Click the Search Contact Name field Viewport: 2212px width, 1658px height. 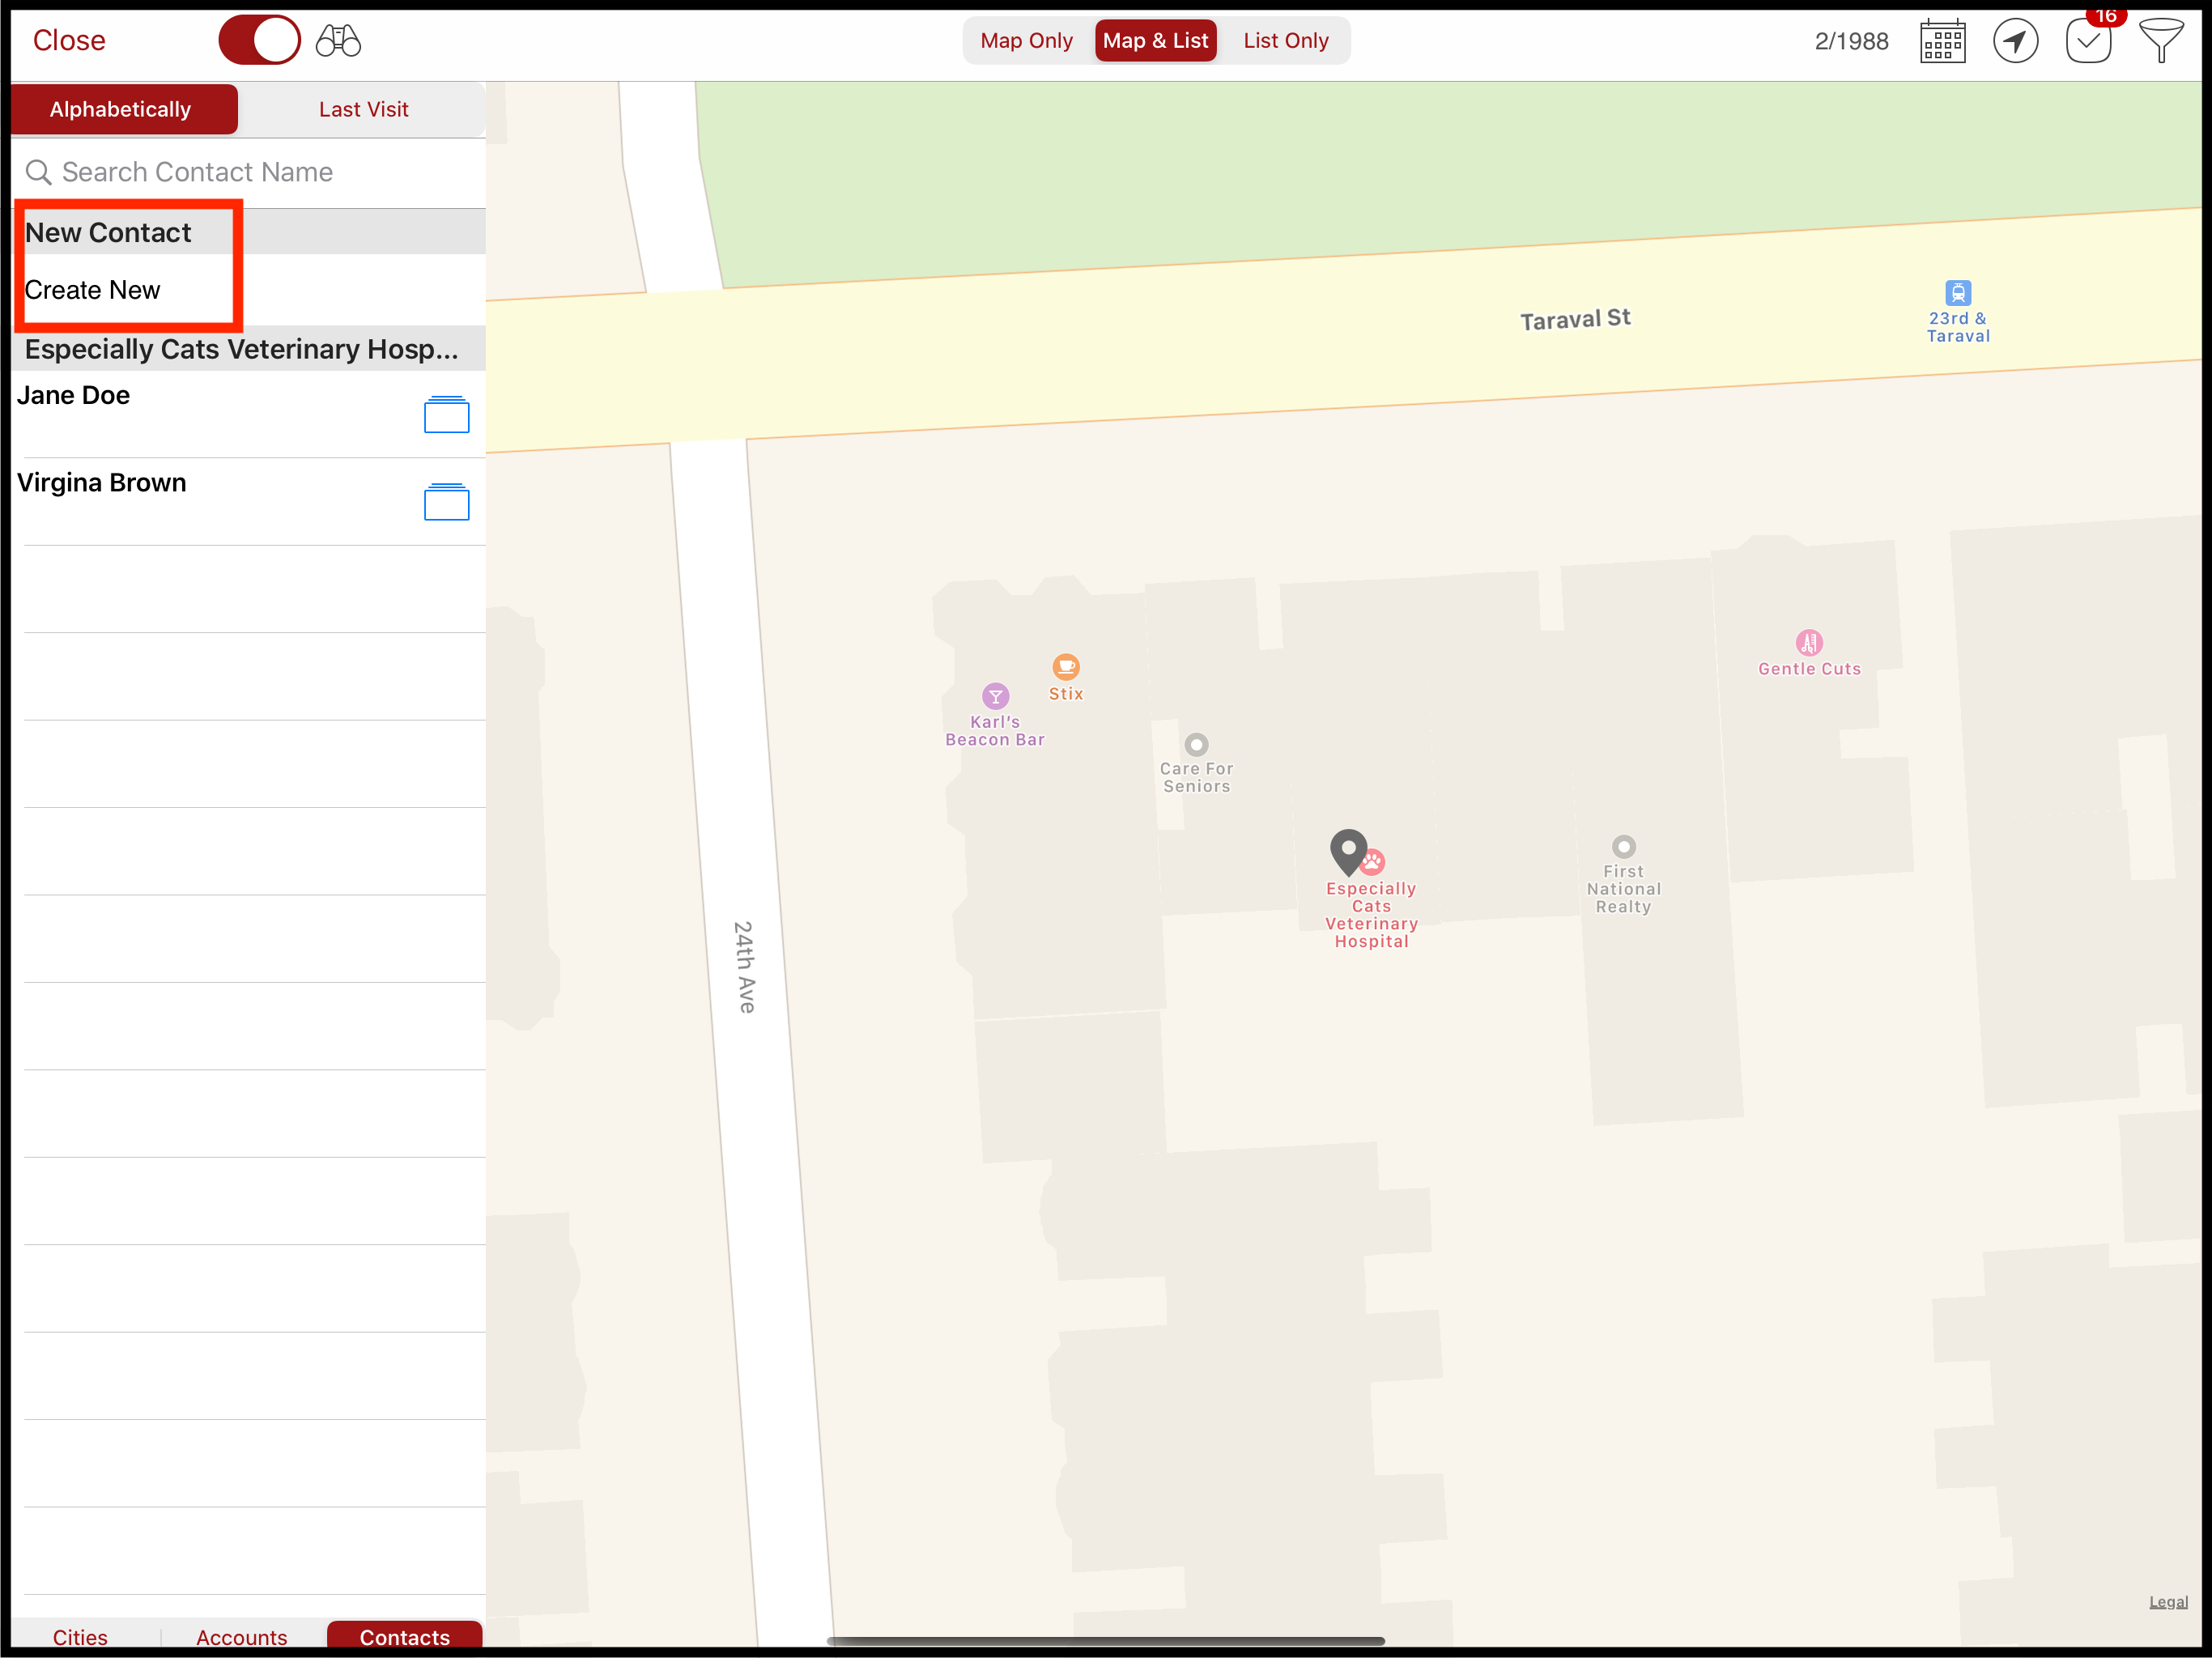(197, 172)
